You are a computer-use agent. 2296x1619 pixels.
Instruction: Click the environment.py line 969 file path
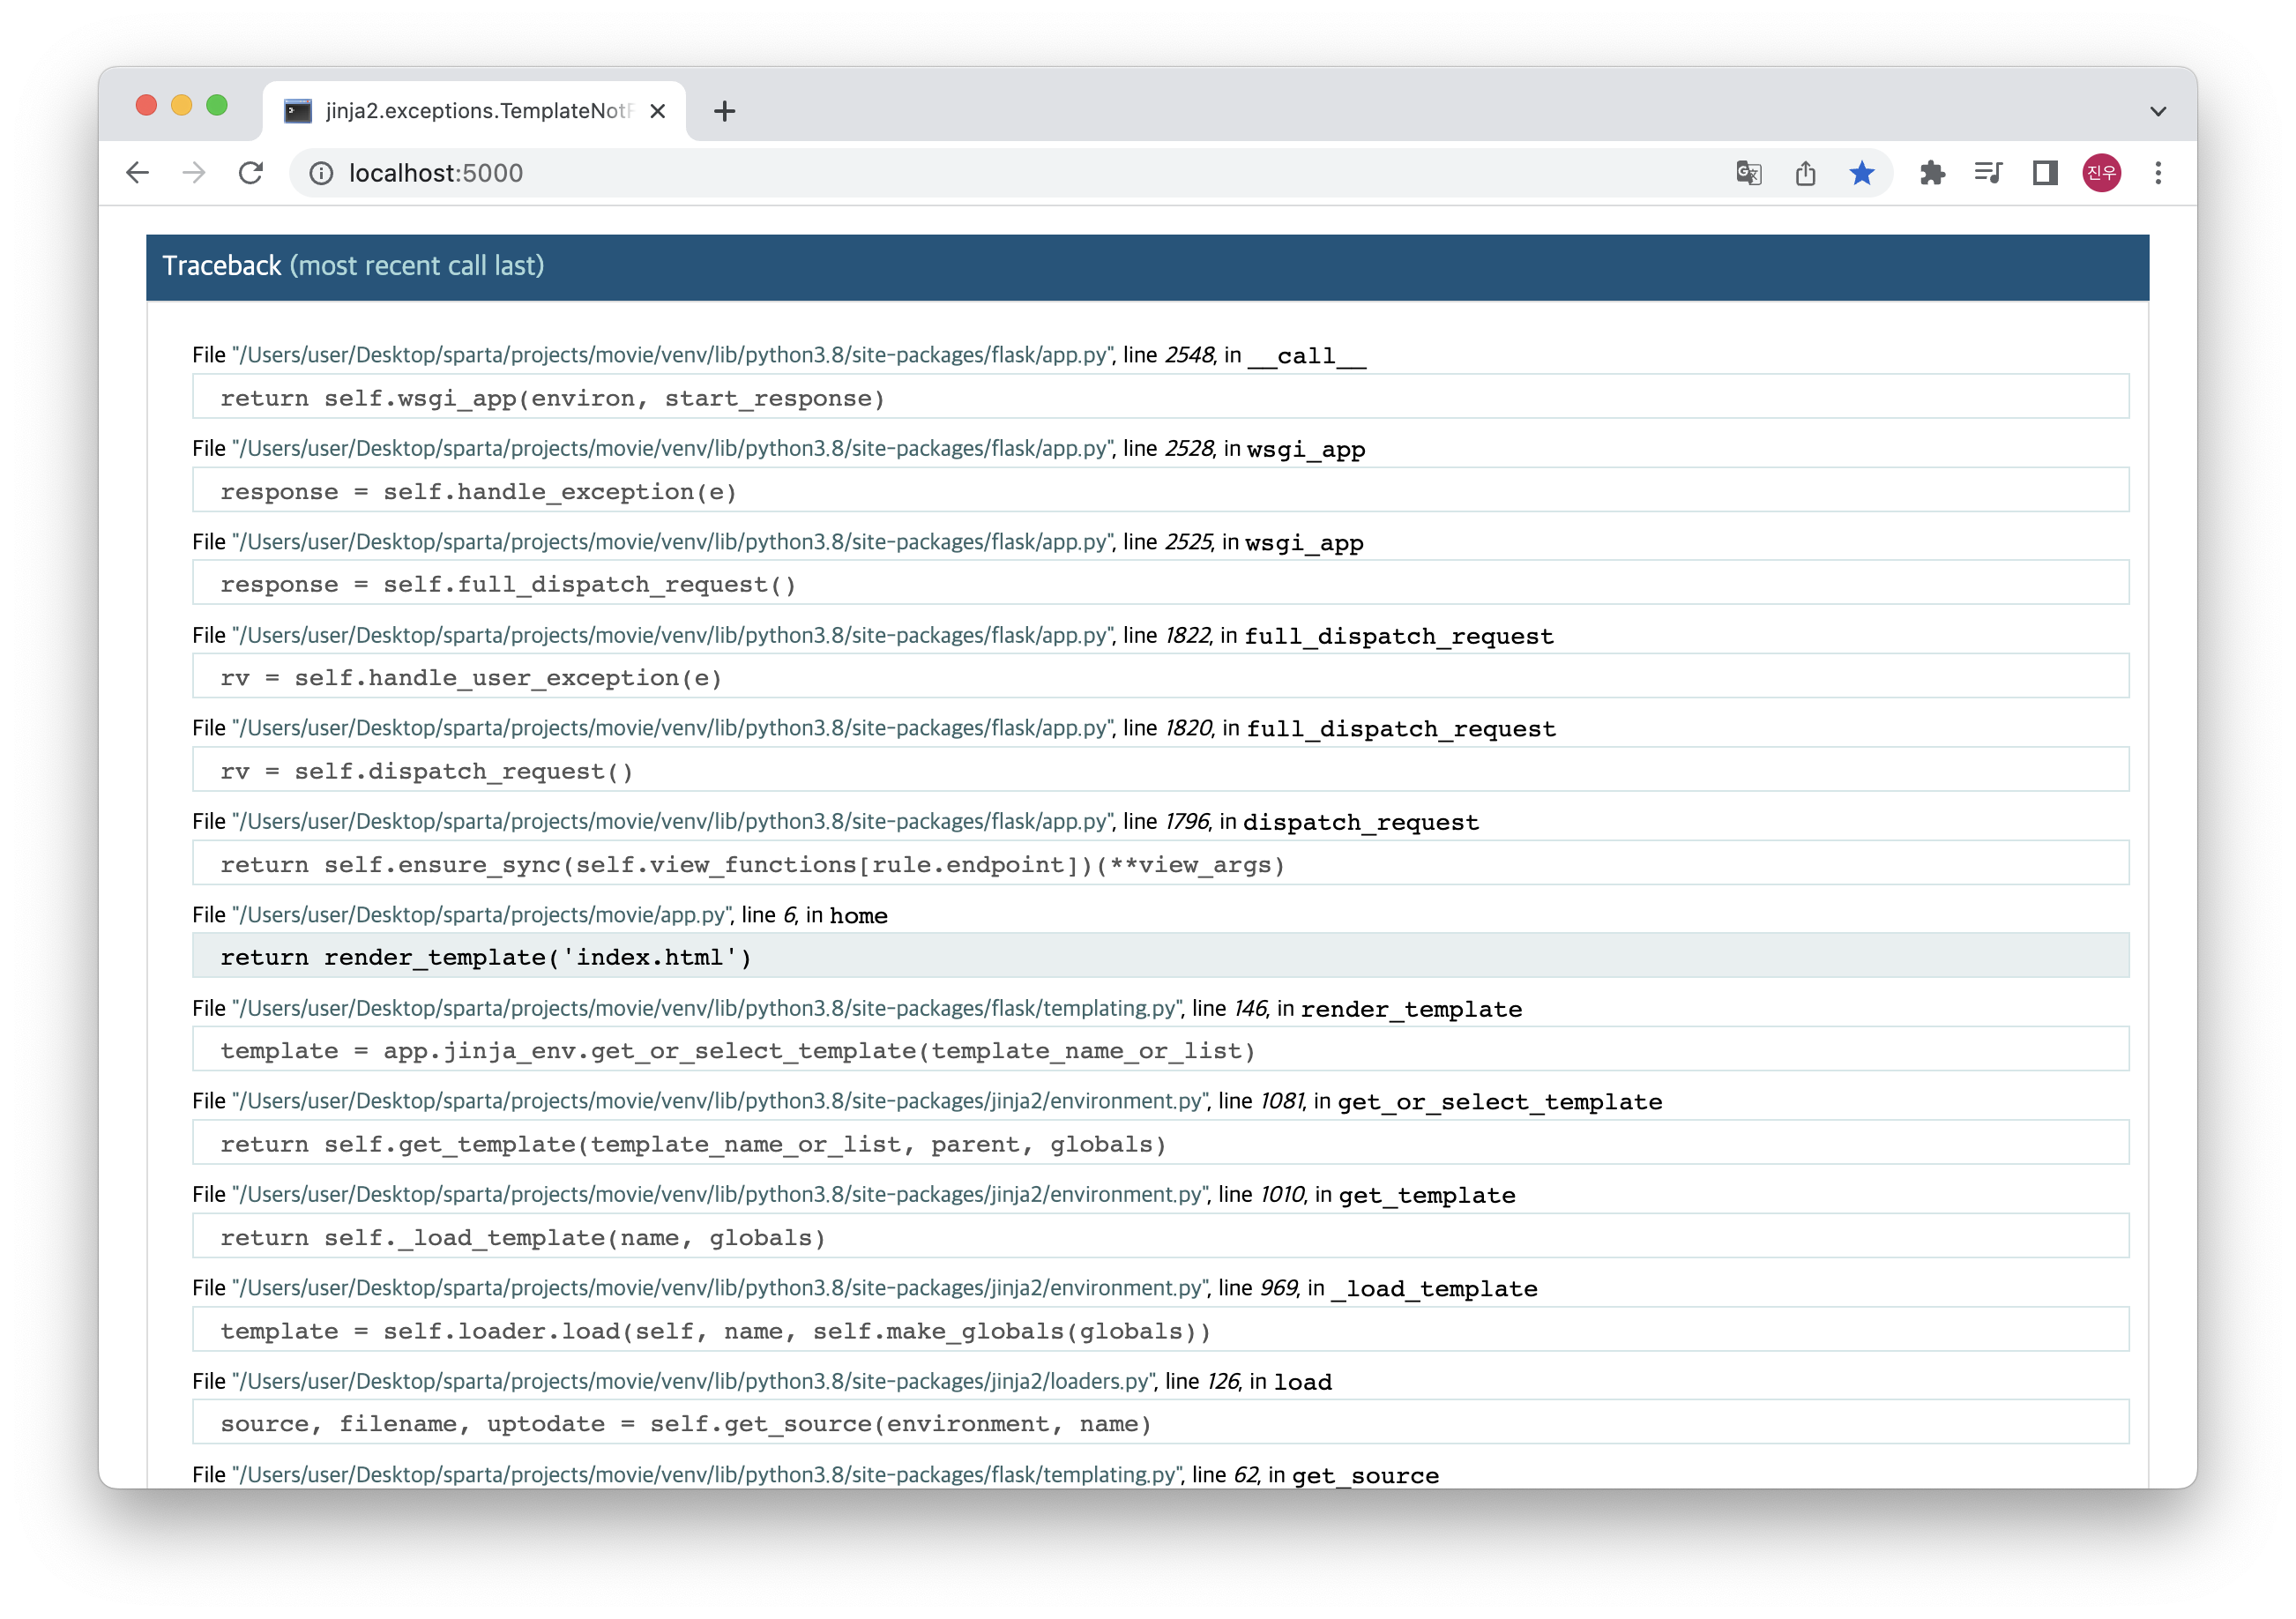click(x=721, y=1288)
